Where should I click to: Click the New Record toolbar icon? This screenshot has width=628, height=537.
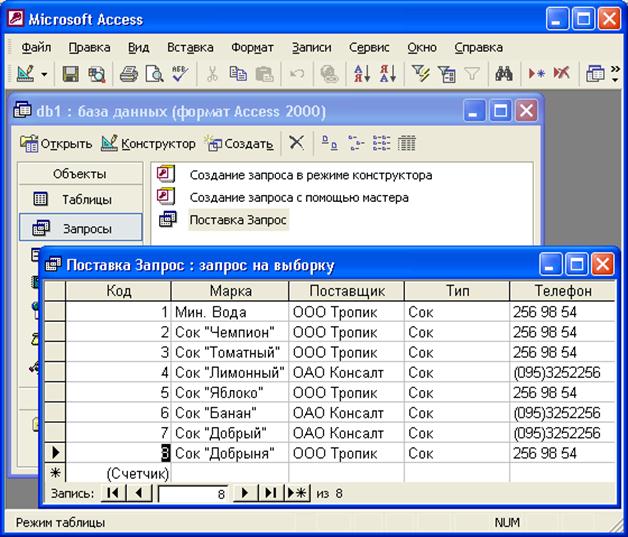pos(536,74)
